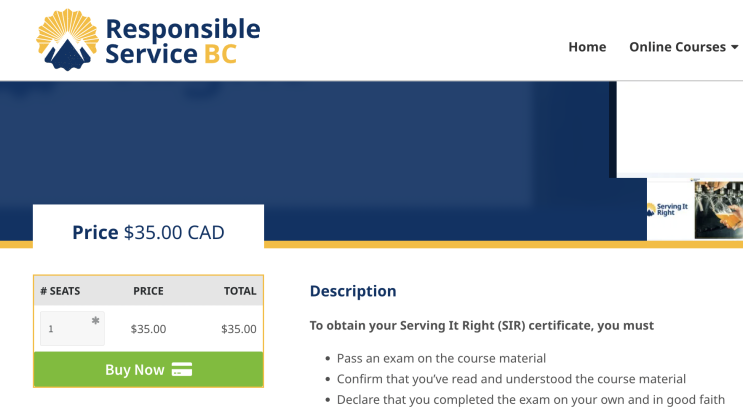Click the small mountain icon beside Serving It Right
Image resolution: width=743 pixels, height=414 pixels.
click(x=651, y=209)
